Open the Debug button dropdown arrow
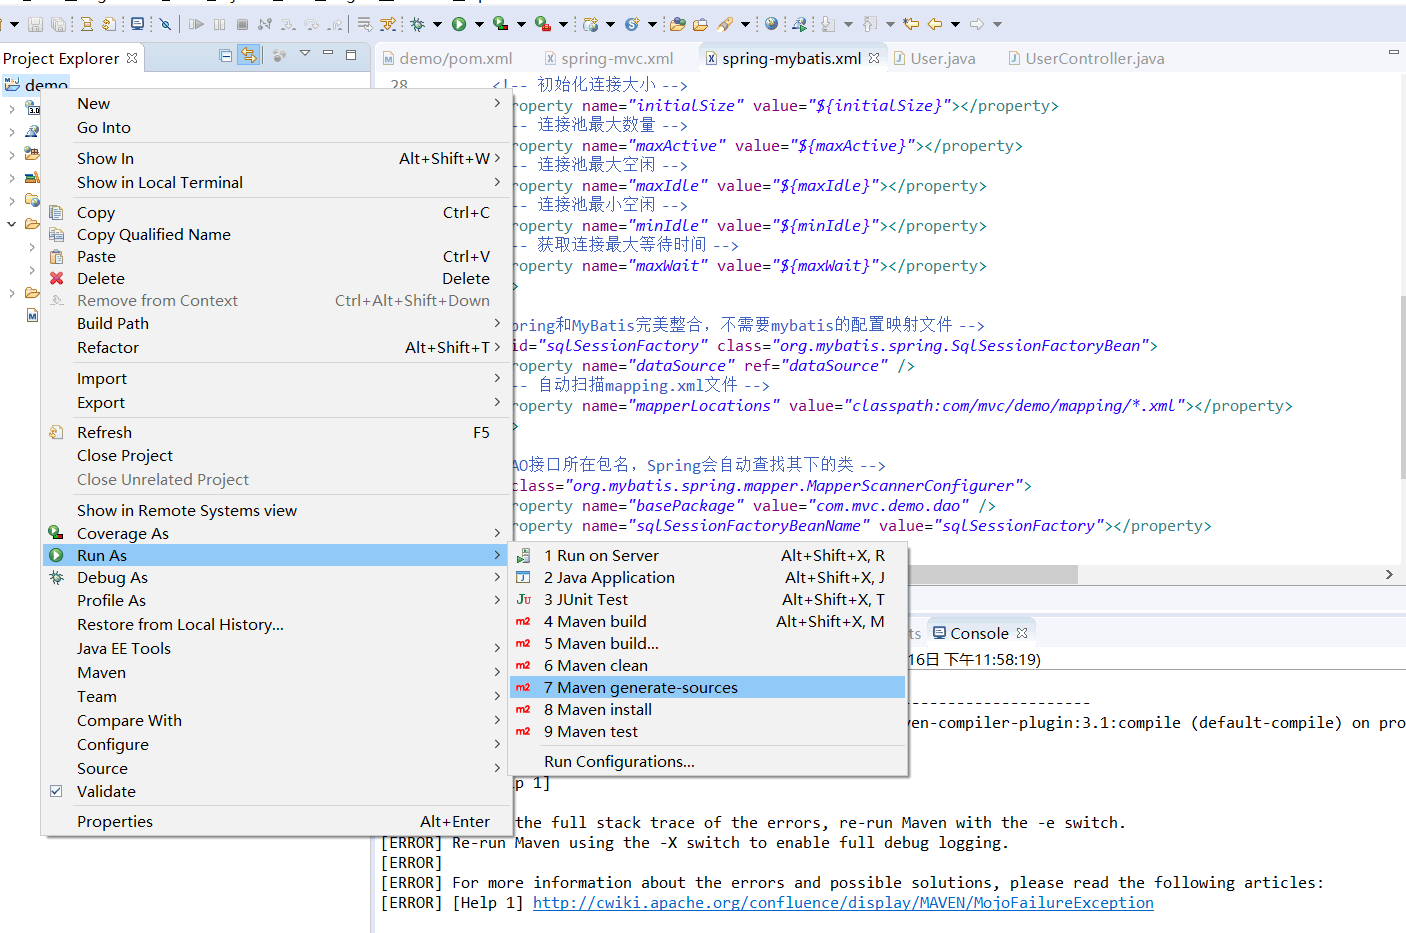The height and width of the screenshot is (933, 1406). pos(437,23)
